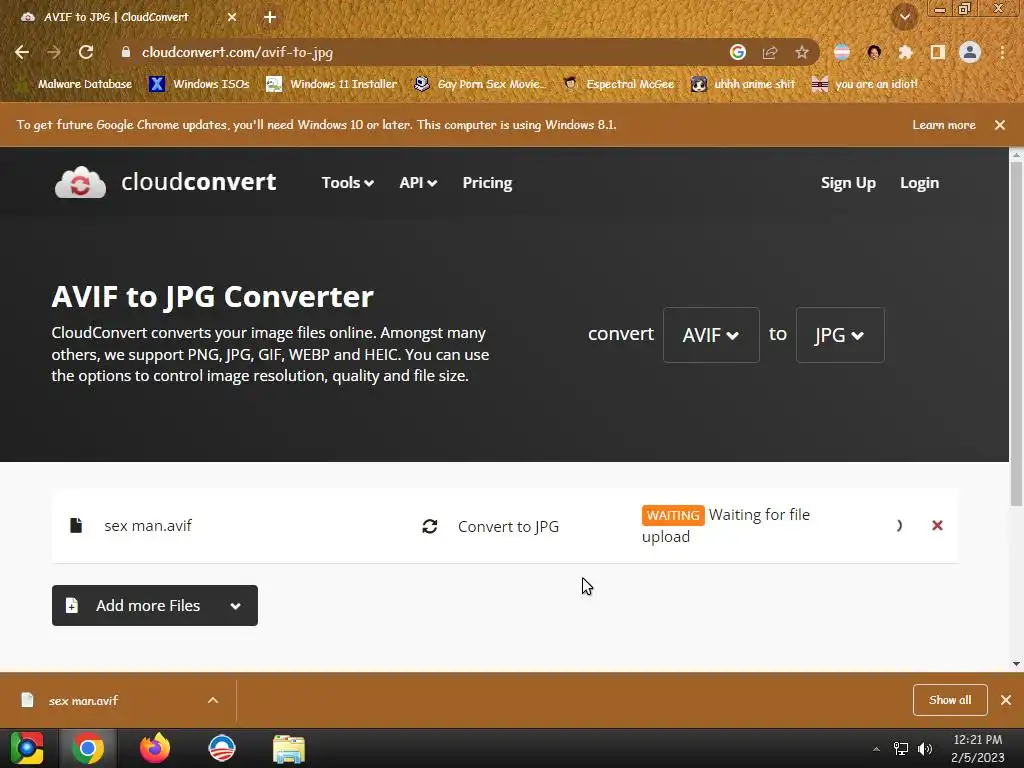Open the Espectral McGee bookmark
The height and width of the screenshot is (768, 1024).
click(x=618, y=84)
